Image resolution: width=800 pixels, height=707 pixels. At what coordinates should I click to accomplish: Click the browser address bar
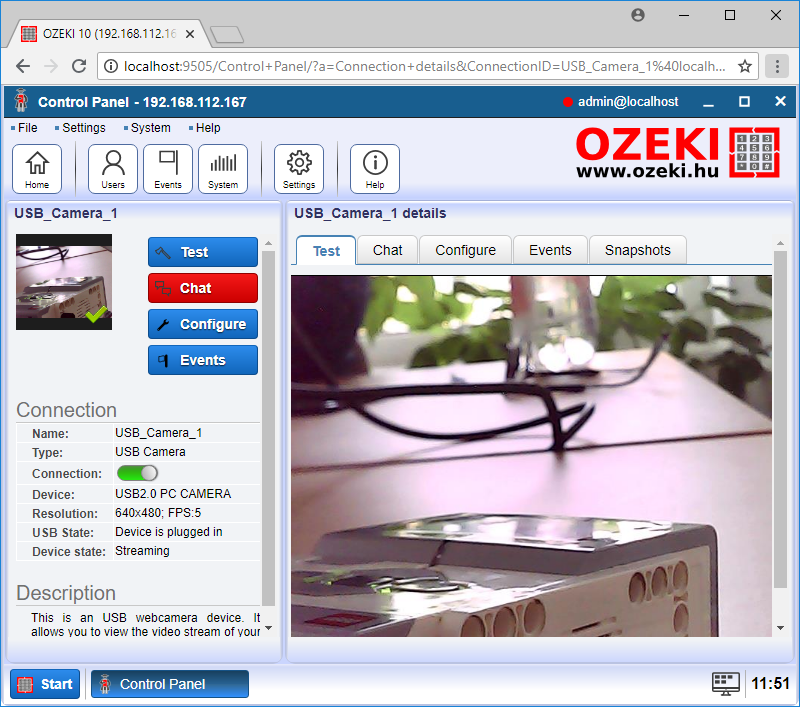click(x=428, y=66)
